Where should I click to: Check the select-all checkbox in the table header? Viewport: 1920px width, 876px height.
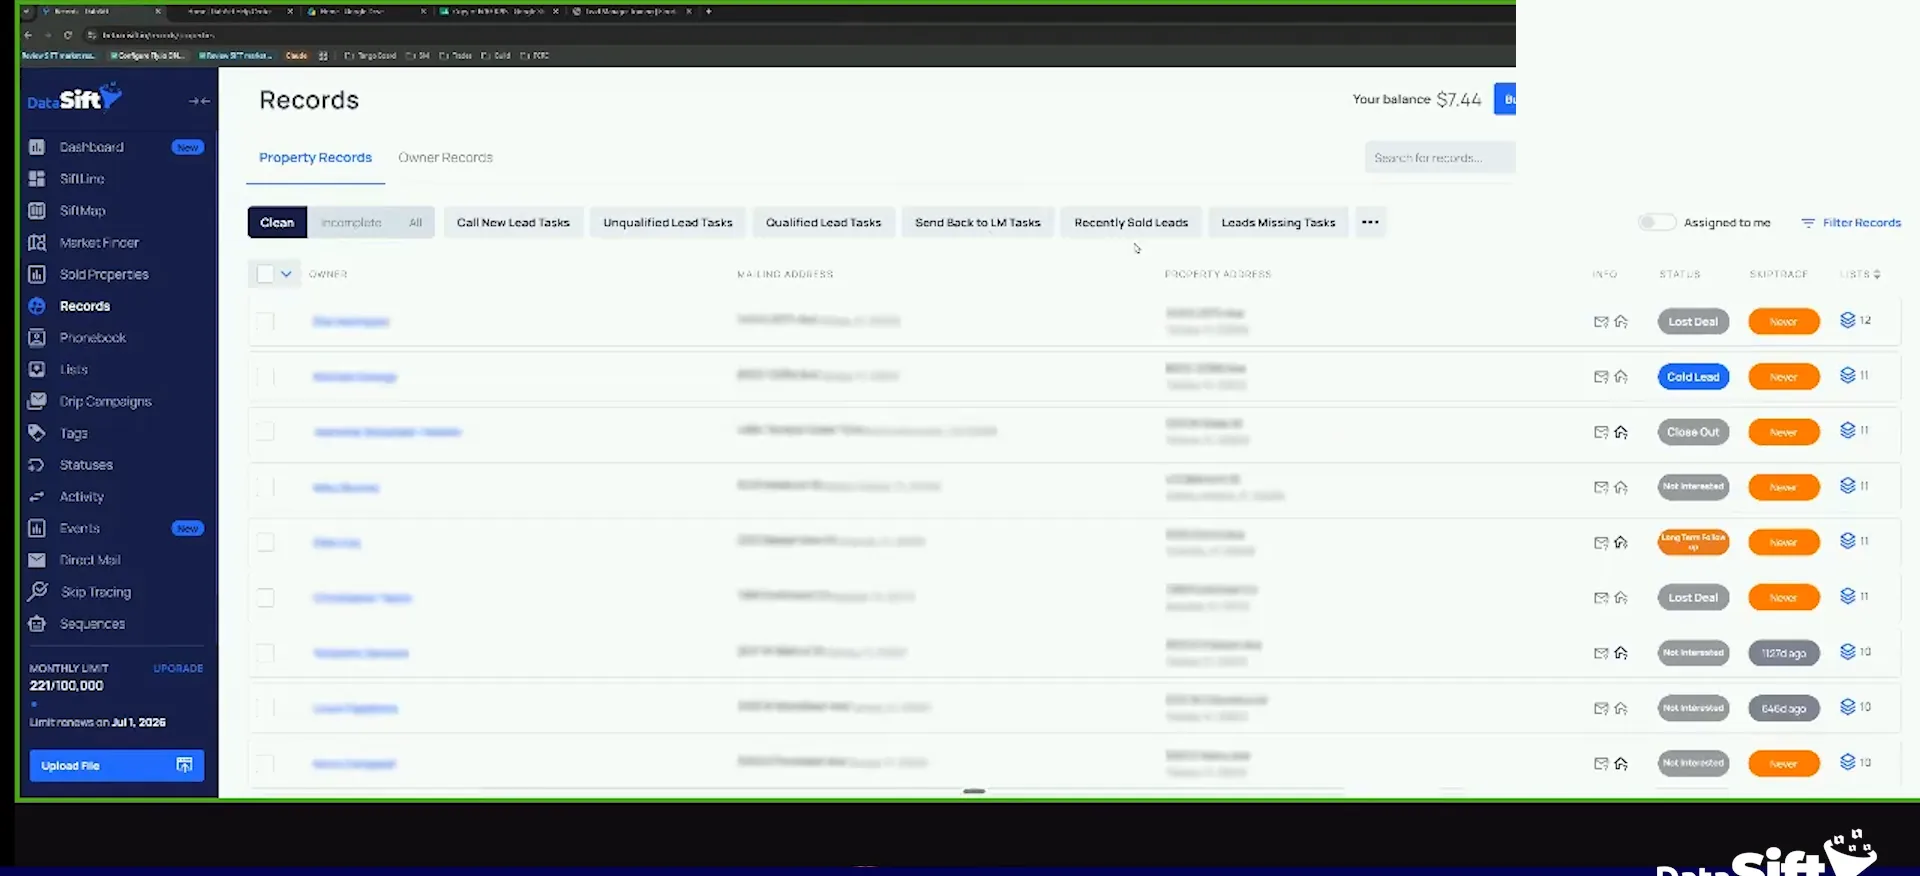(x=265, y=274)
